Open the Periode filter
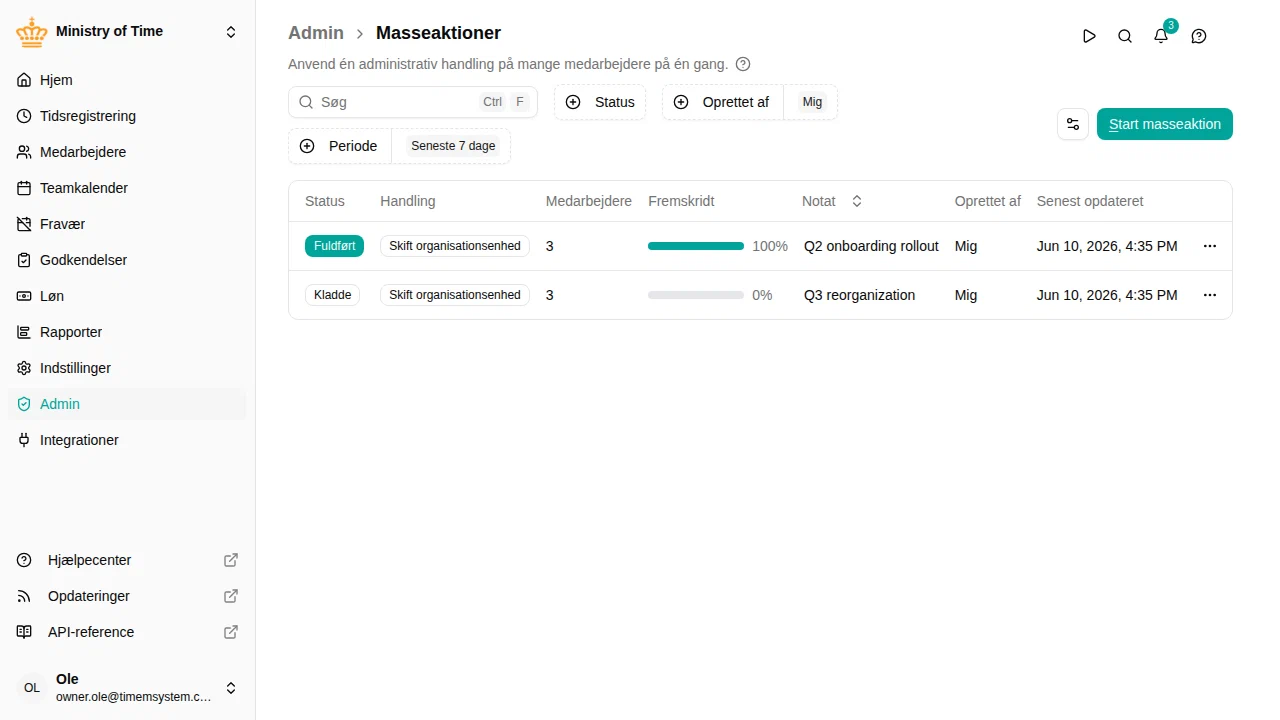Screen dimensions: 1280x720 [x=340, y=146]
